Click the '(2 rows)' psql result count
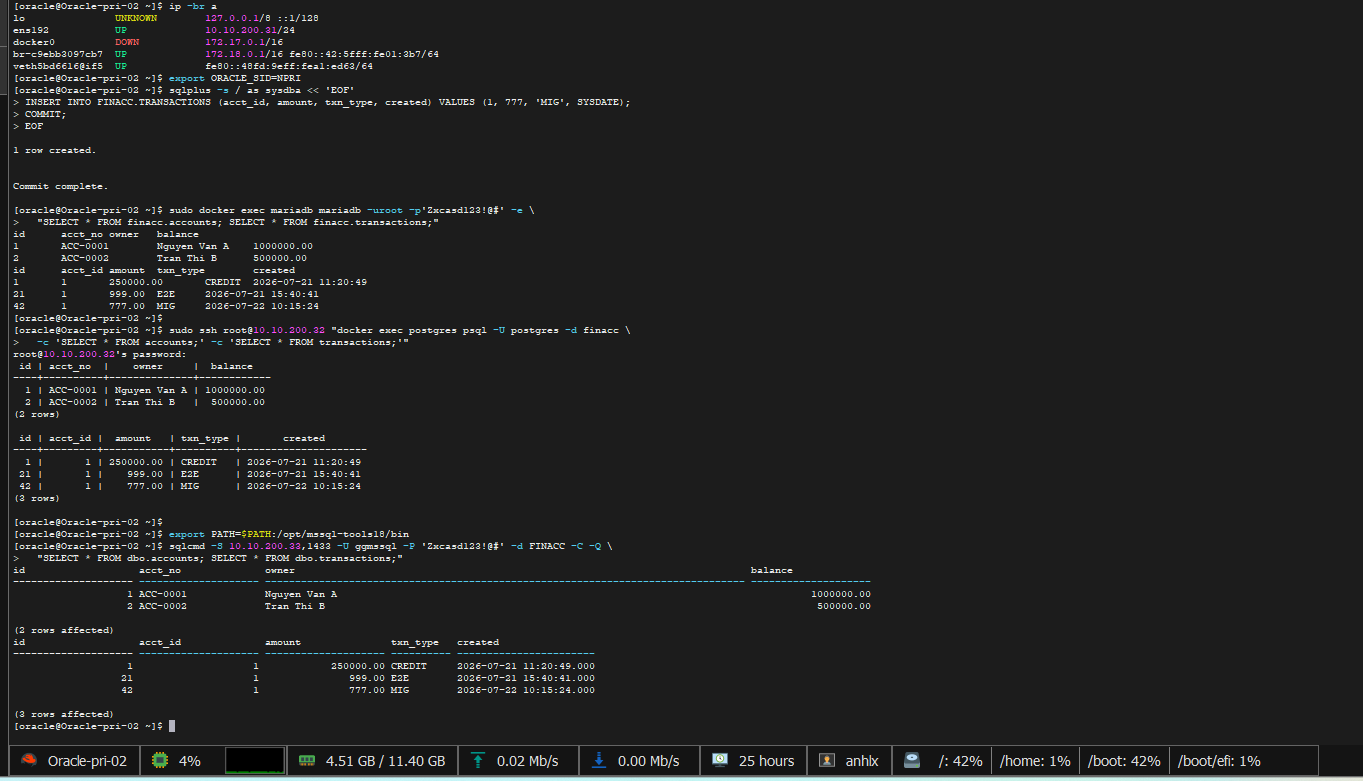 coord(37,414)
